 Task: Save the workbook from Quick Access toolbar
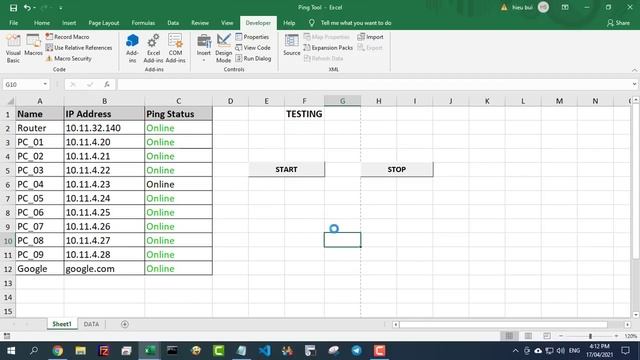(x=13, y=8)
